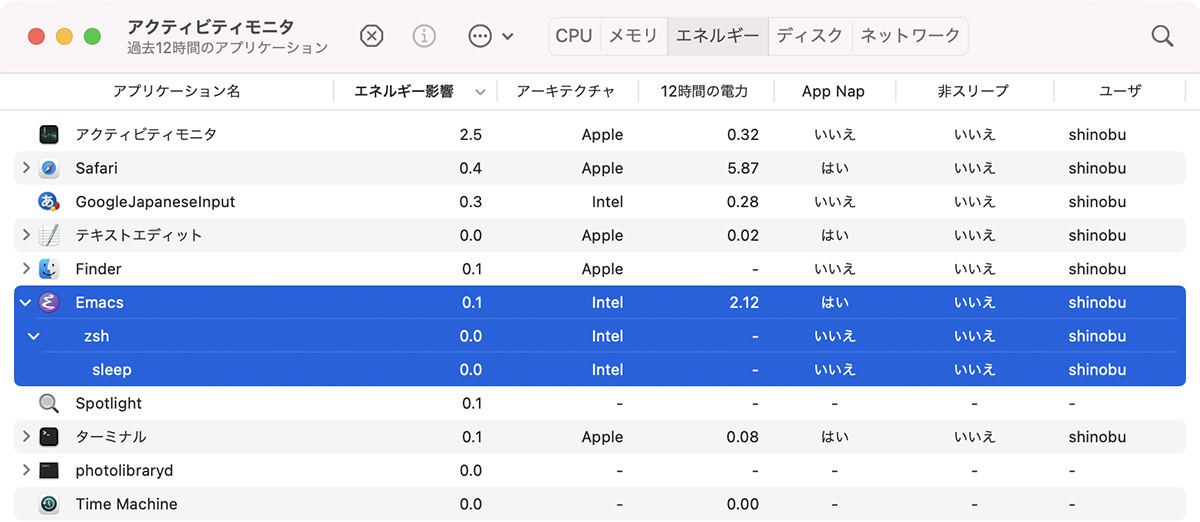Click the Time Machine clock icon
The height and width of the screenshot is (522, 1200).
pos(49,504)
